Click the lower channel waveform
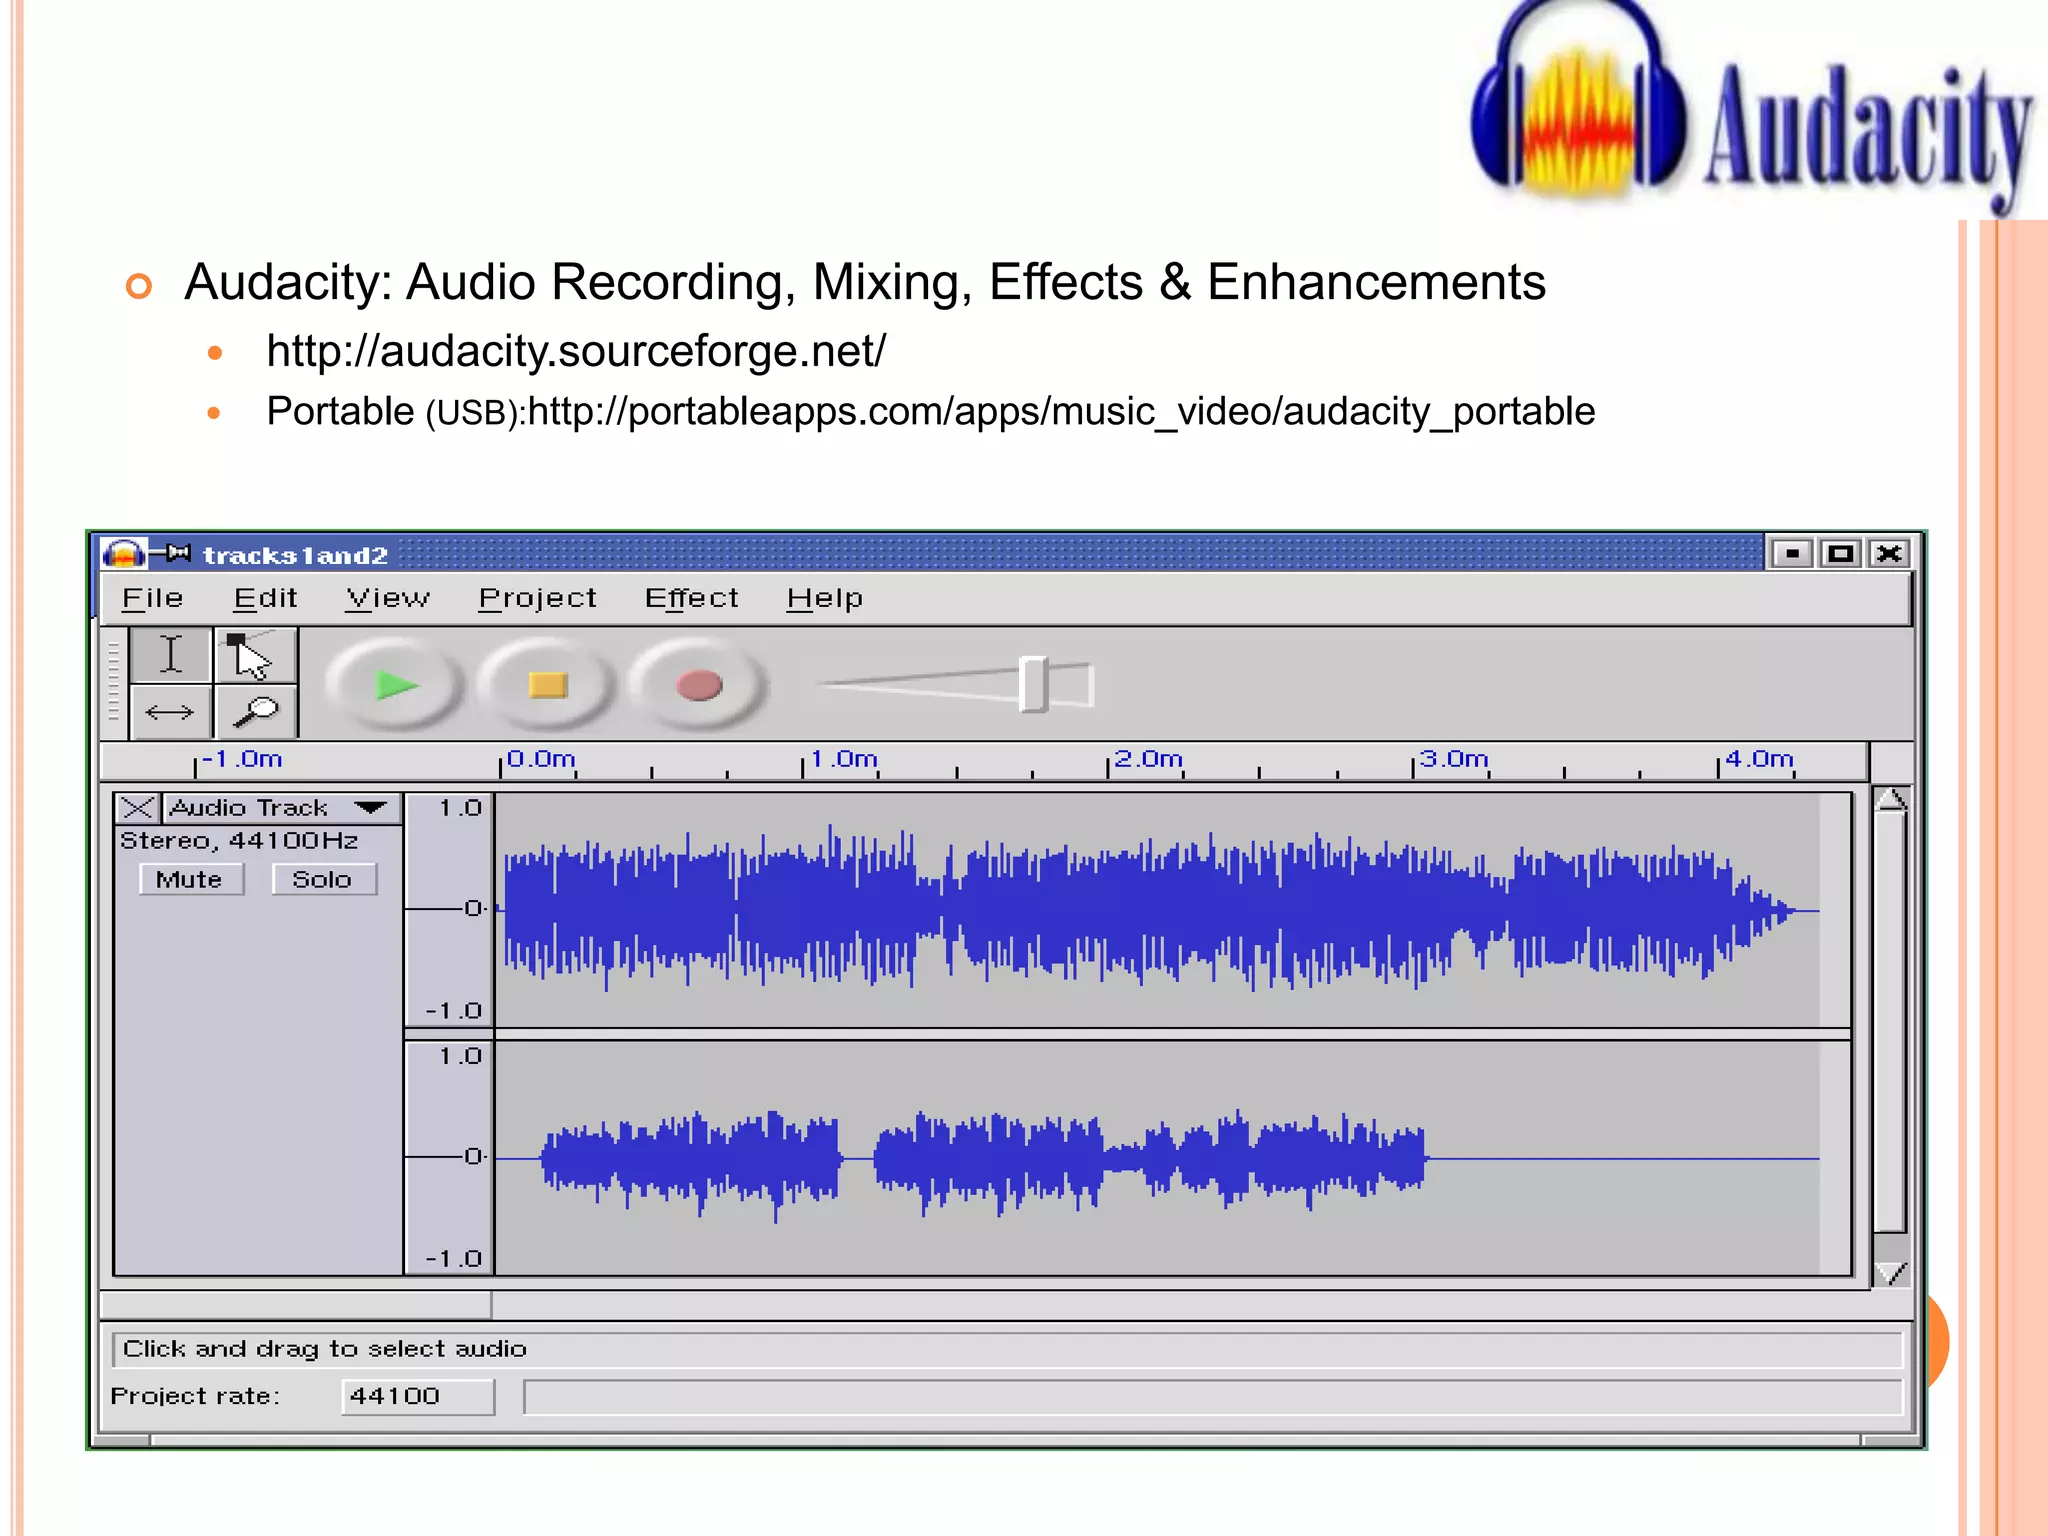Image resolution: width=2048 pixels, height=1536 pixels. pos(1158,1158)
